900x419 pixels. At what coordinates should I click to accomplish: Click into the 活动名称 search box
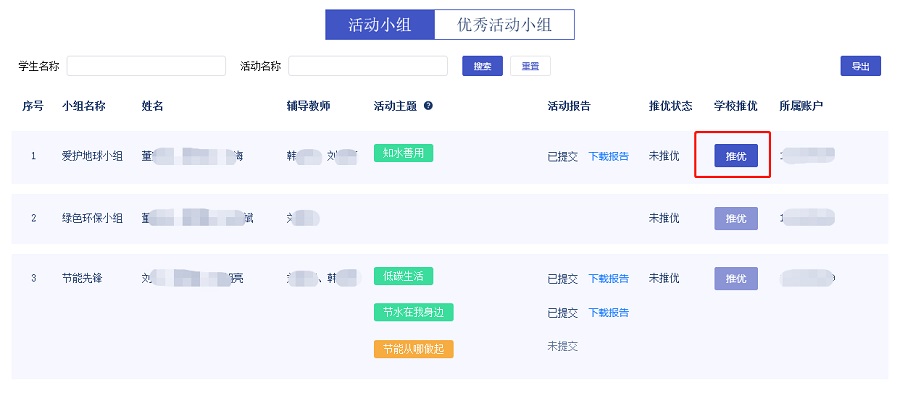(367, 66)
